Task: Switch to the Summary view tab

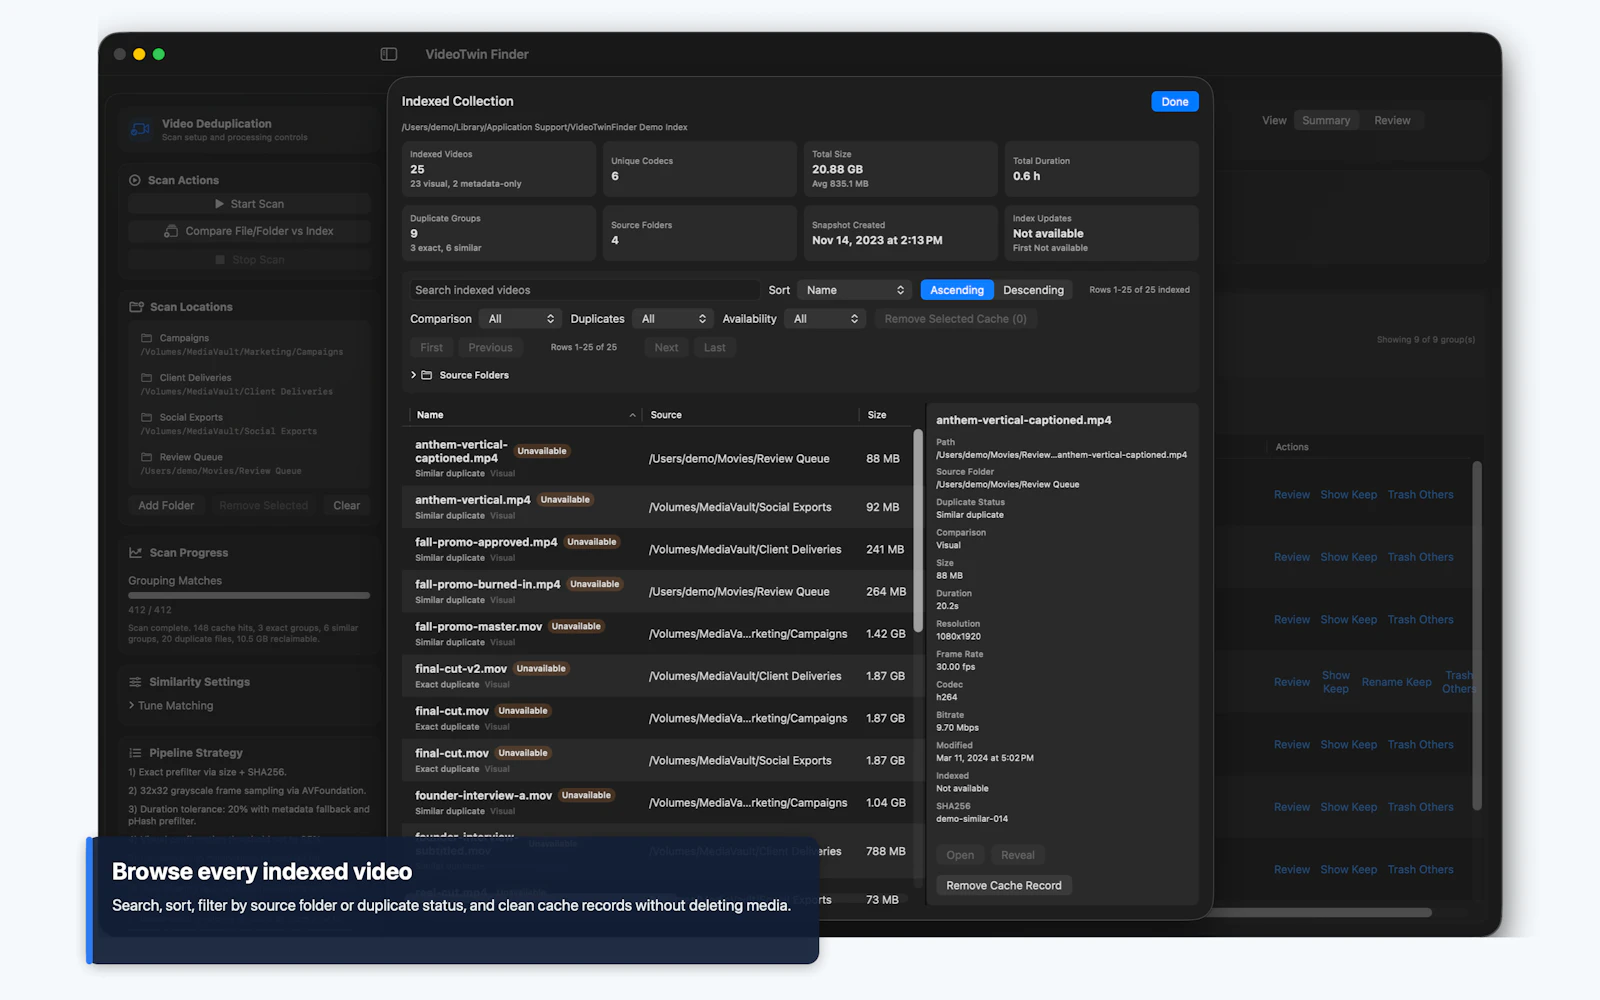Action: click(1326, 120)
